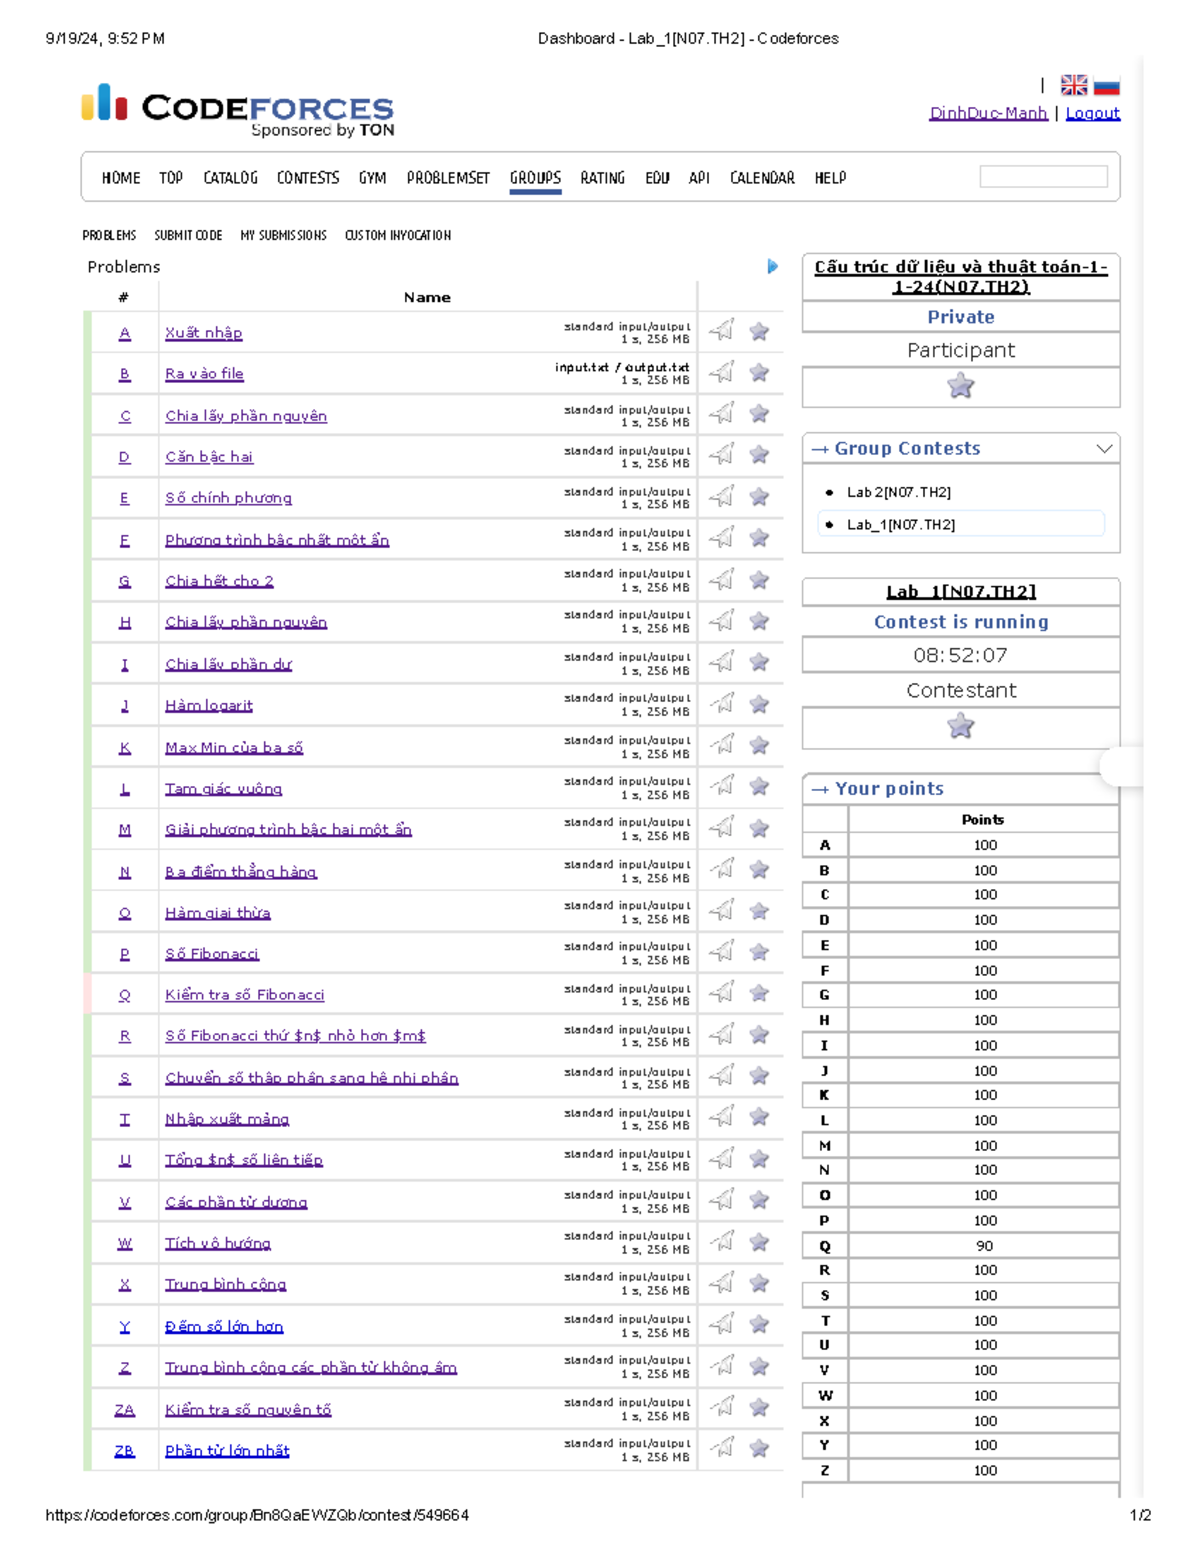Click the Codeforces logo
This screenshot has width=1200, height=1553.
click(238, 108)
